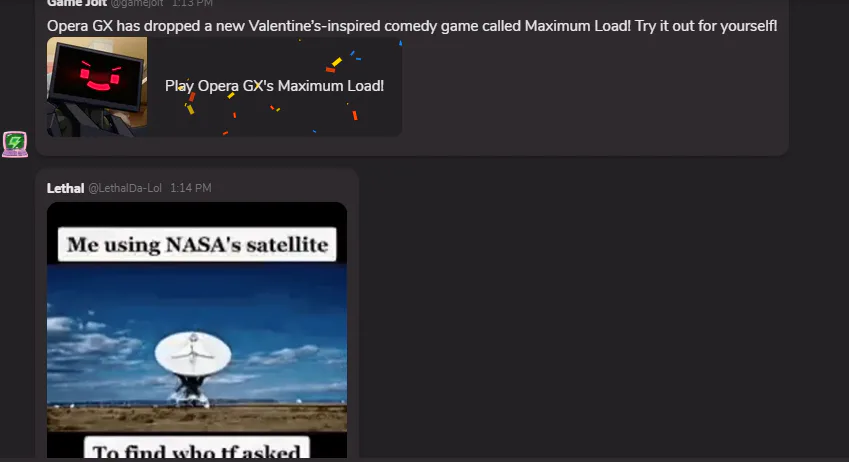Image resolution: width=849 pixels, height=462 pixels.
Task: Click the black top border of the meme
Action: (x=197, y=214)
